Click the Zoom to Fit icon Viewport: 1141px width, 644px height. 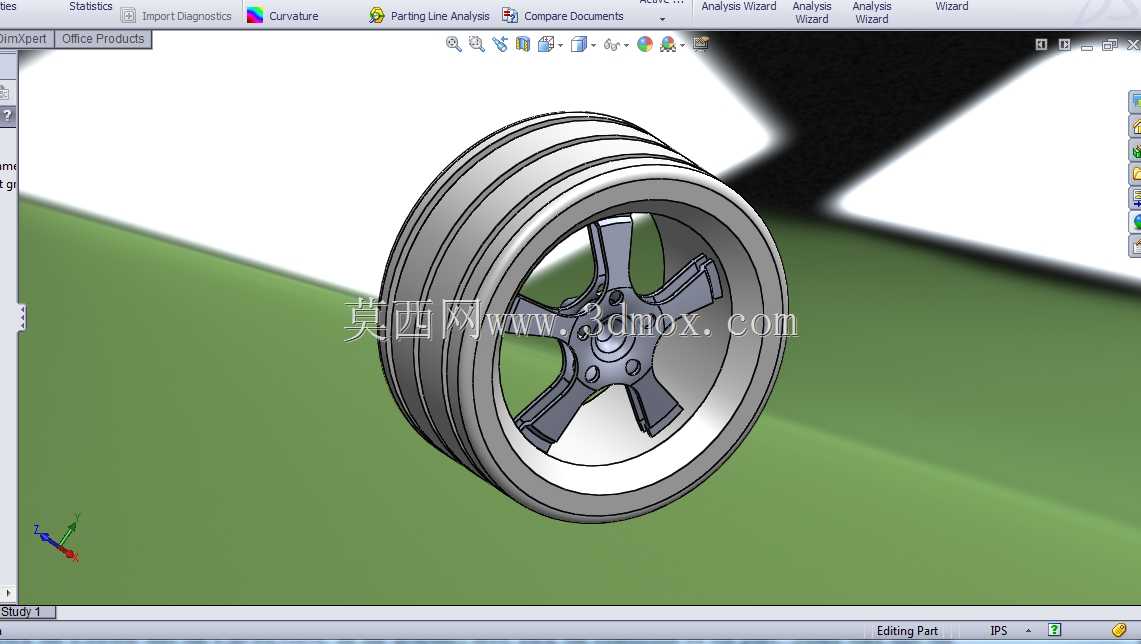click(x=453, y=44)
